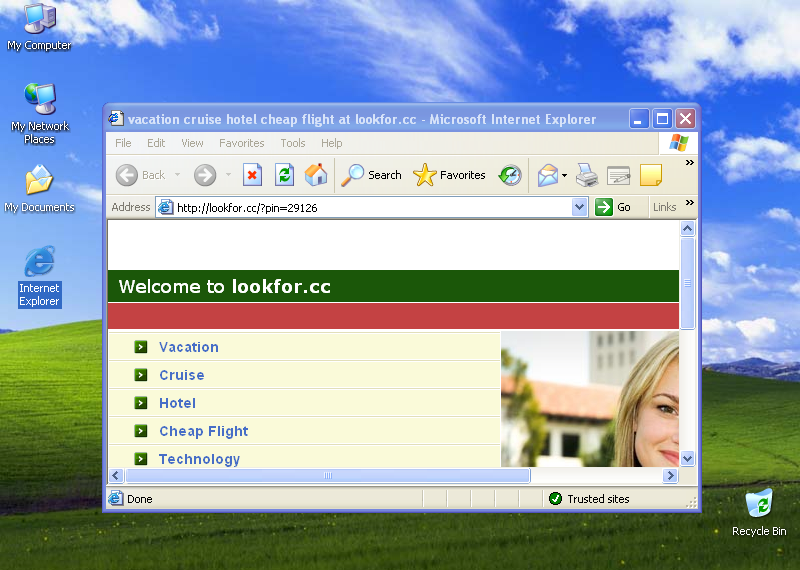Expand the Forward button history dropdown arrow
The image size is (800, 570).
pos(229,175)
